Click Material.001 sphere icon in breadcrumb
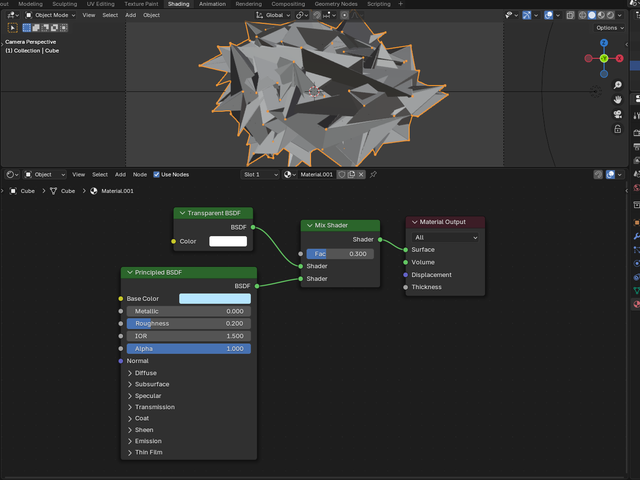640x480 pixels. click(93, 191)
